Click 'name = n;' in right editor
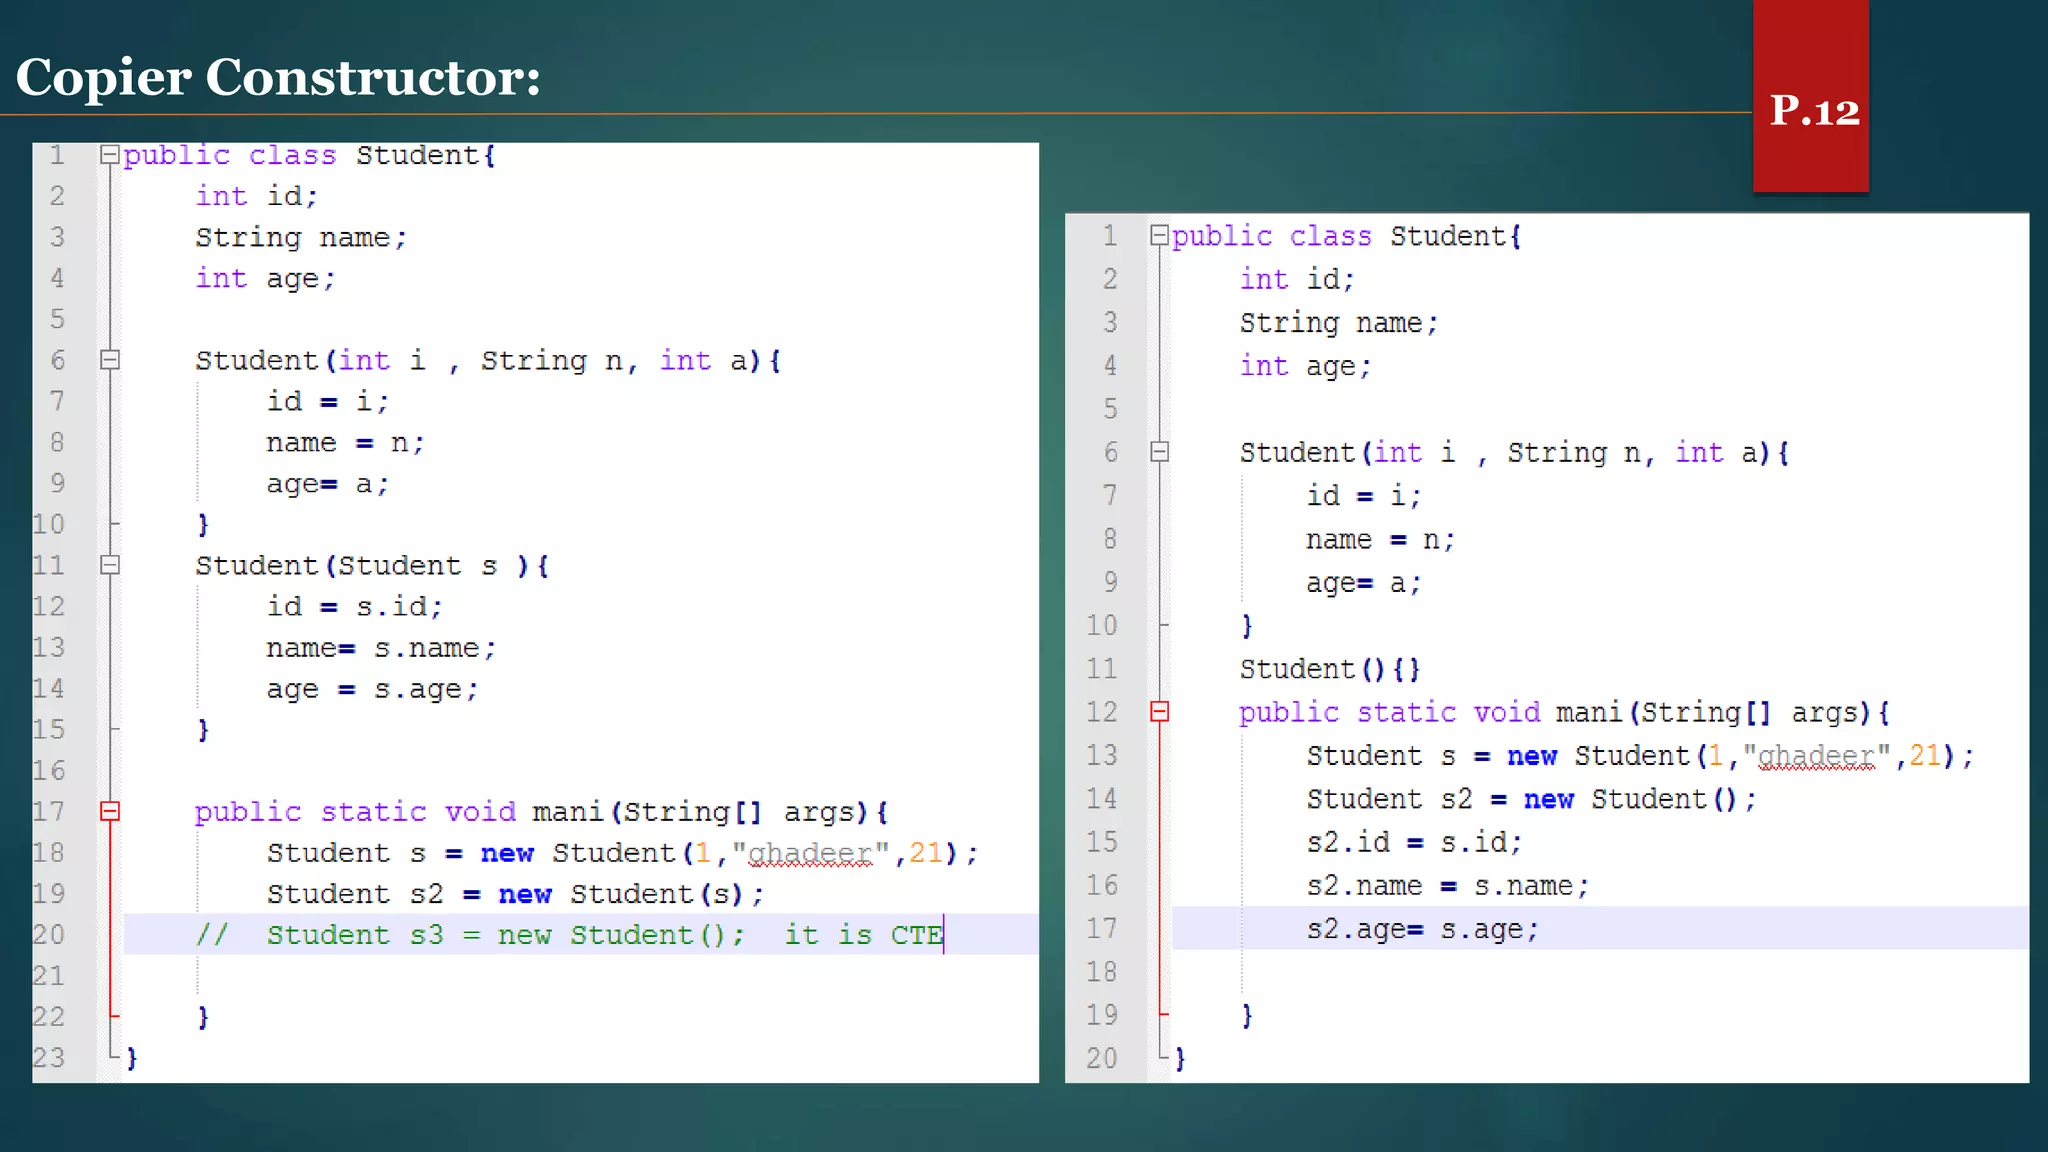2048x1152 pixels. coord(1380,540)
